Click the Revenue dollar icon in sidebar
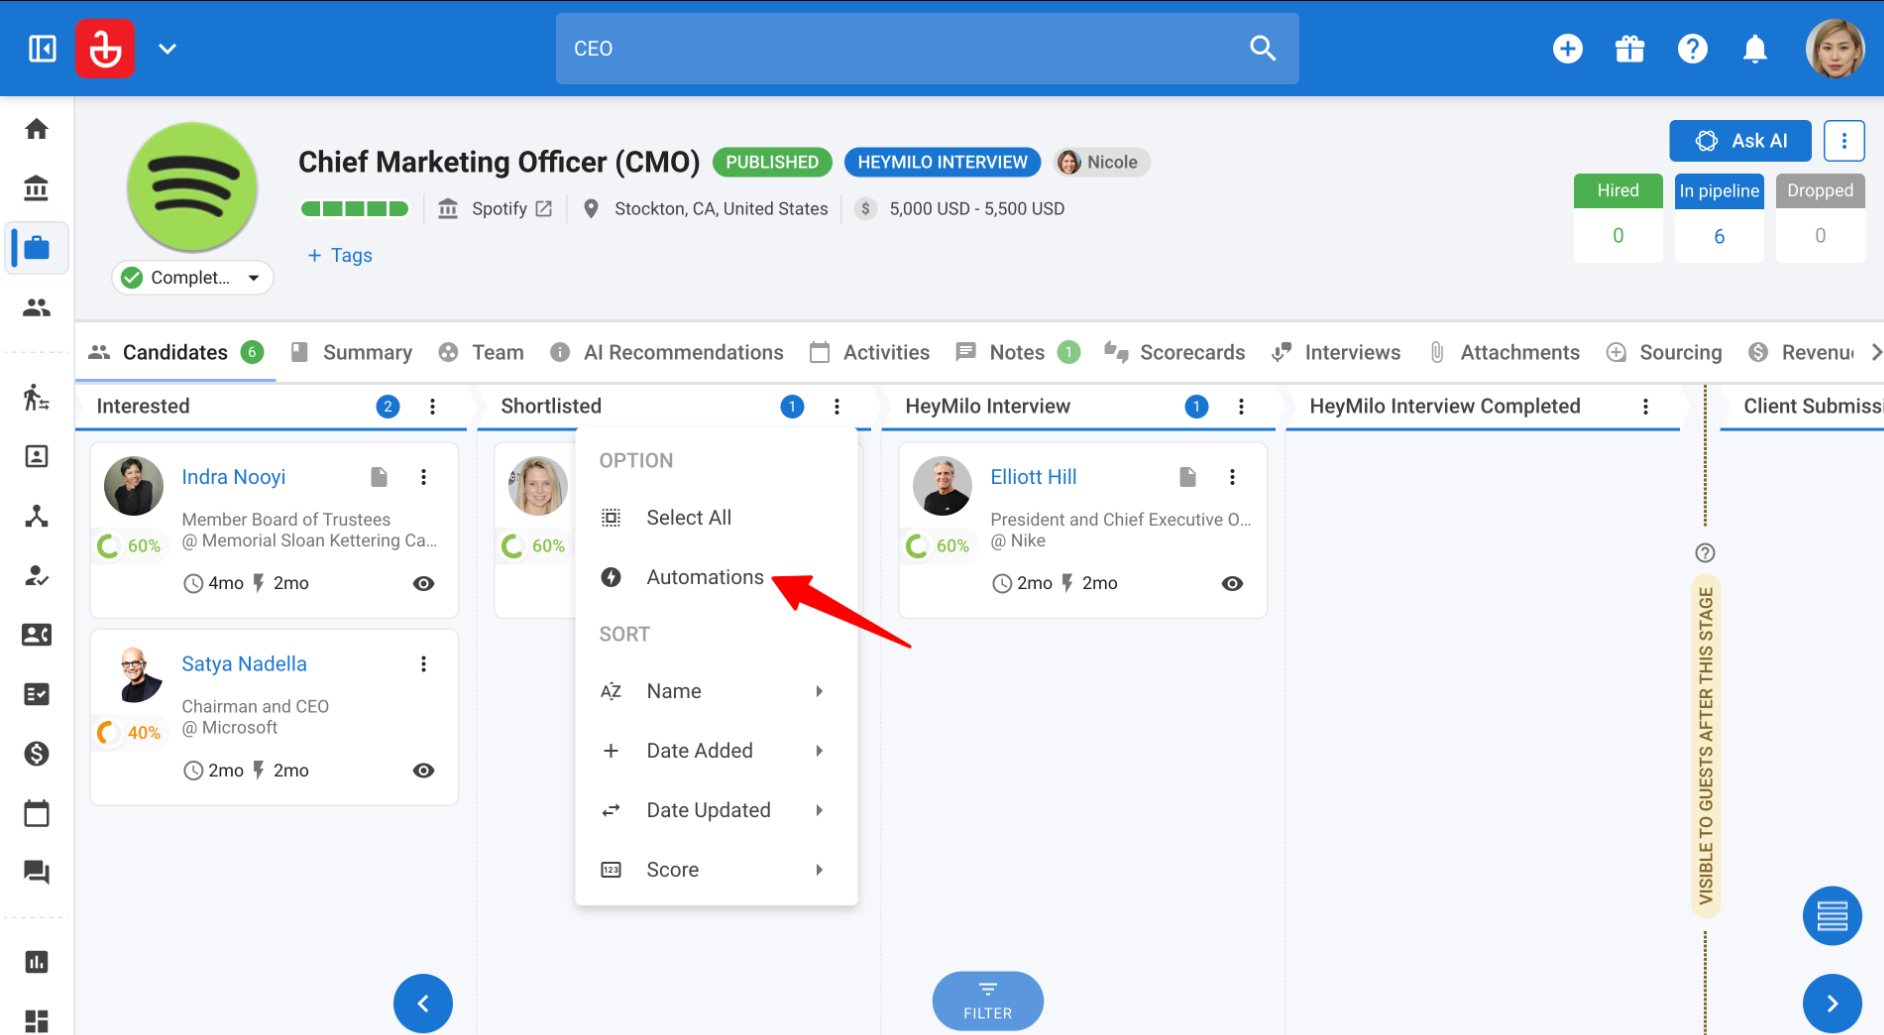This screenshot has width=1884, height=1035. pyautogui.click(x=36, y=753)
